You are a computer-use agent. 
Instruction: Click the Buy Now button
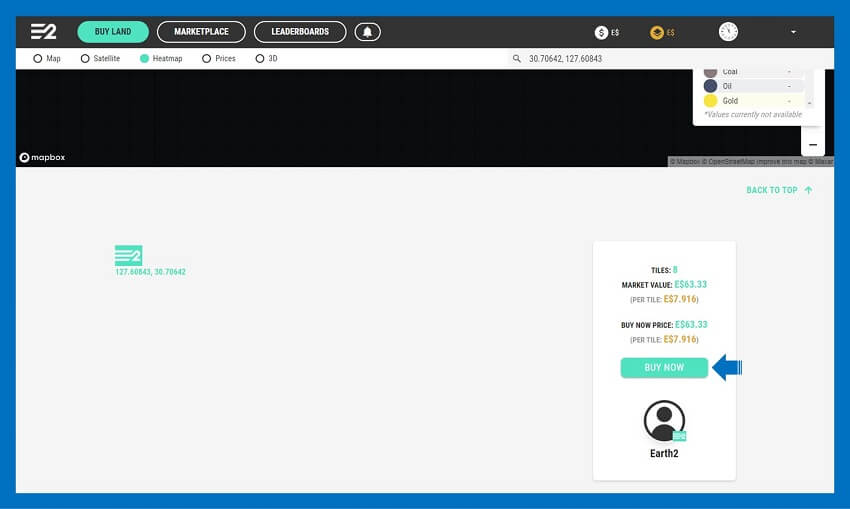[x=664, y=368]
